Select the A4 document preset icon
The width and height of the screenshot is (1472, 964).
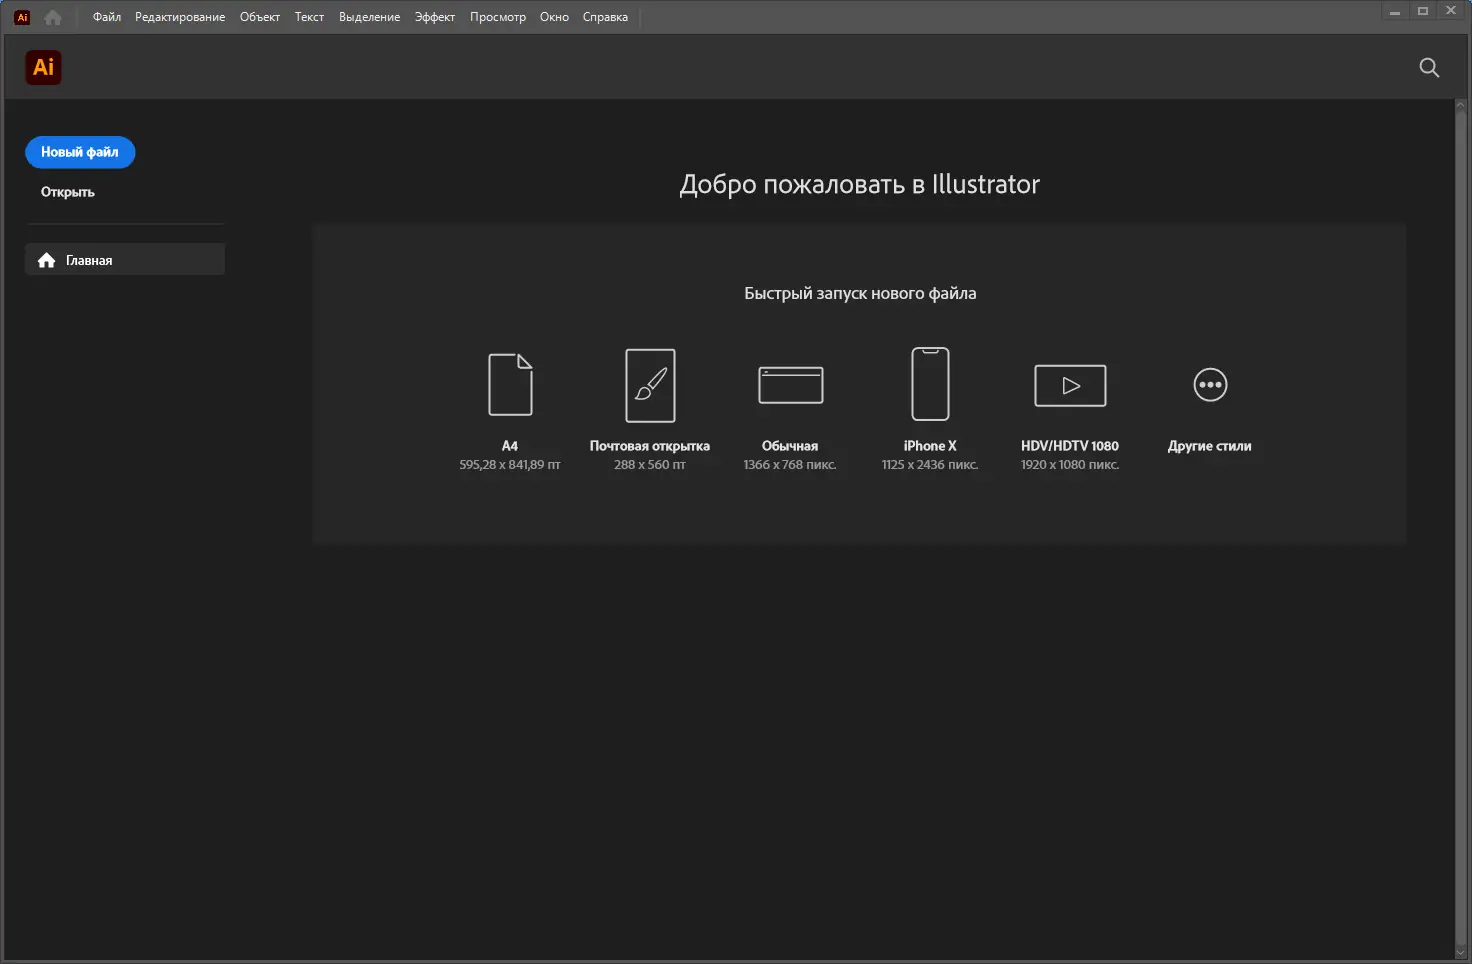coord(509,385)
